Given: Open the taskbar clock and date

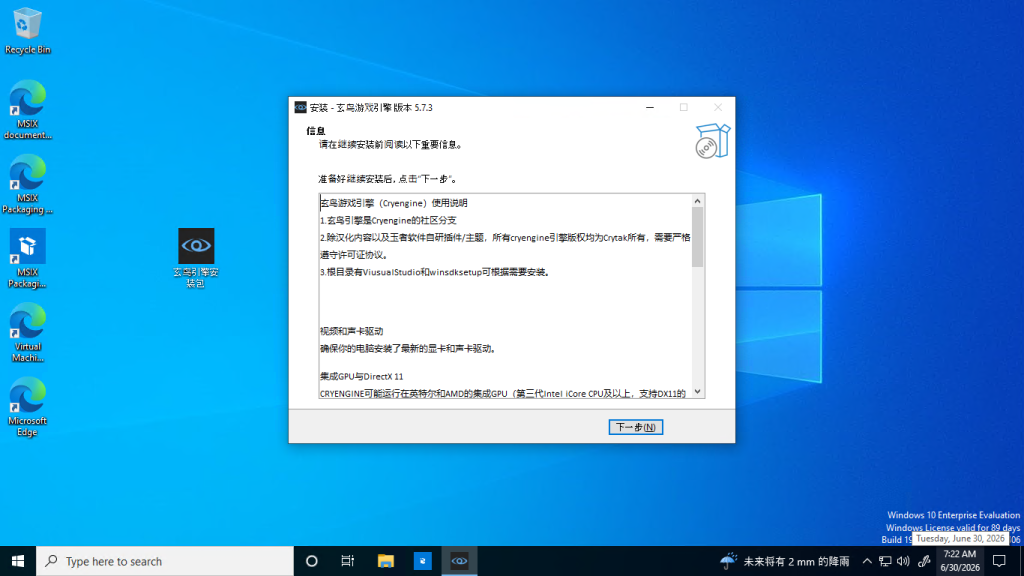Looking at the screenshot, I should tap(960, 561).
